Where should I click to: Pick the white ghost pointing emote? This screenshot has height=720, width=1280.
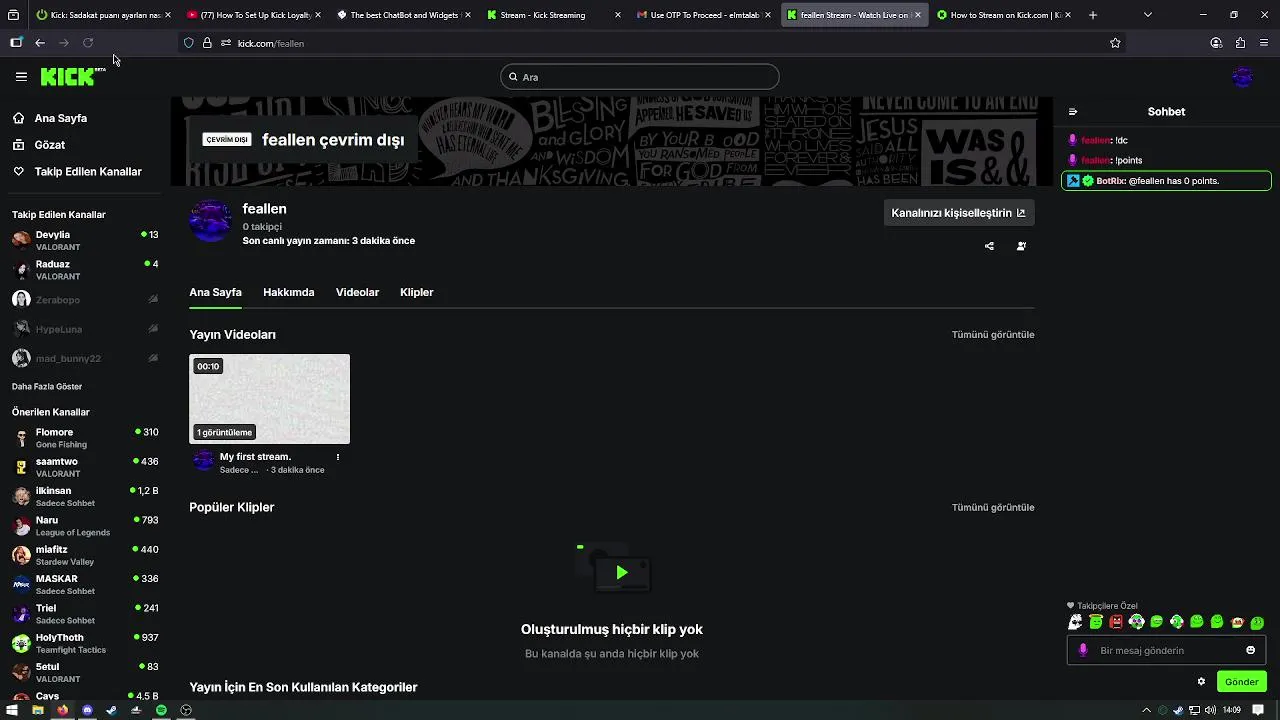(x=1075, y=622)
